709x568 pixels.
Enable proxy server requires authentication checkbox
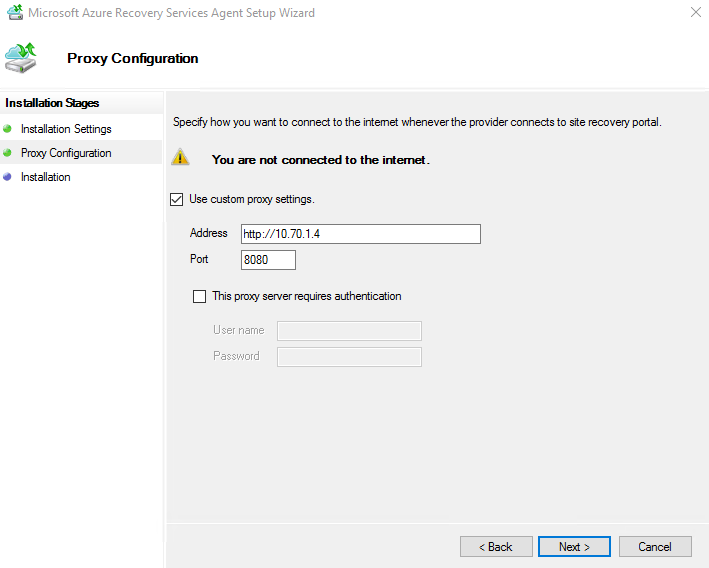pos(199,296)
